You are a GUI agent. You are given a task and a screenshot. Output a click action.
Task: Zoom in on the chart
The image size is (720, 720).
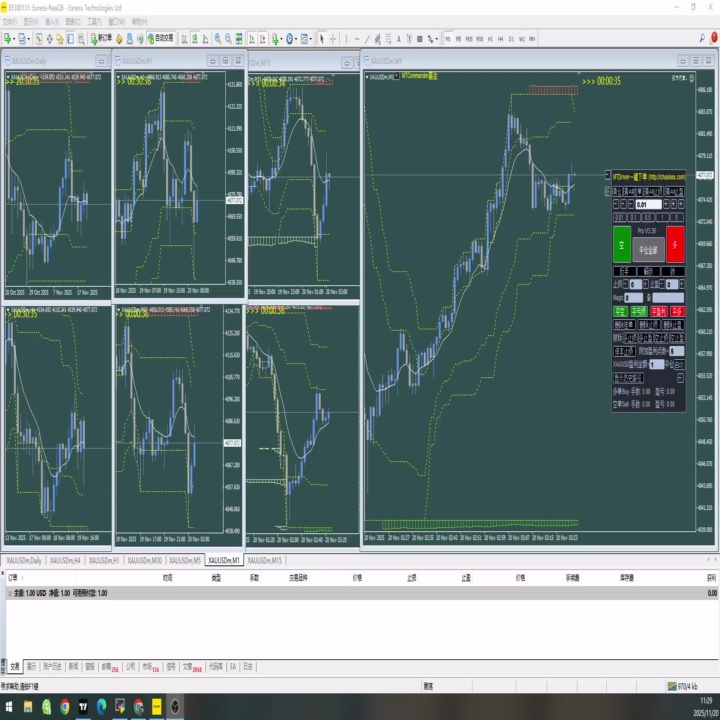point(218,39)
